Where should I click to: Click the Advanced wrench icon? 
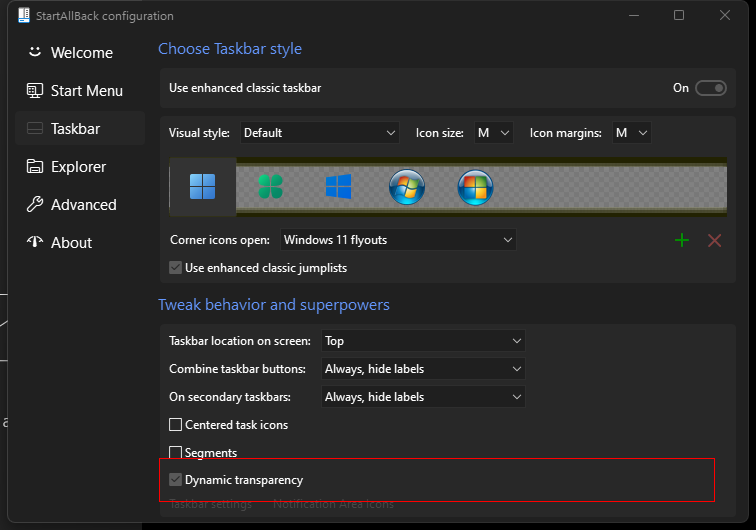click(35, 204)
